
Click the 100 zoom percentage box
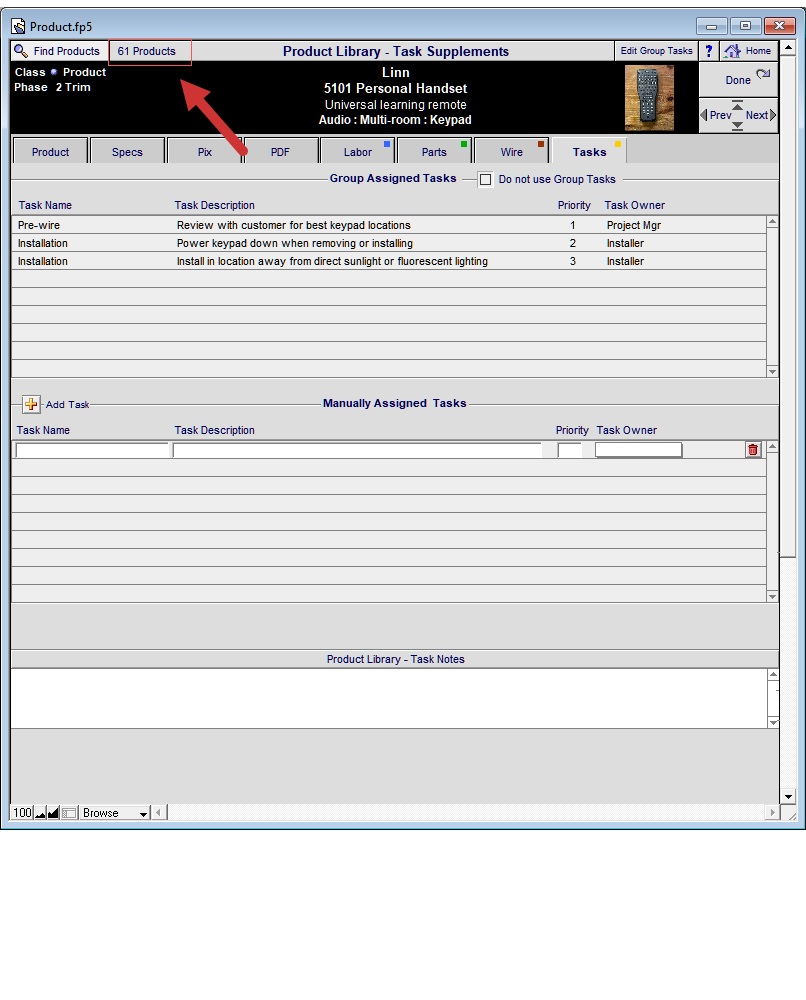coord(22,812)
